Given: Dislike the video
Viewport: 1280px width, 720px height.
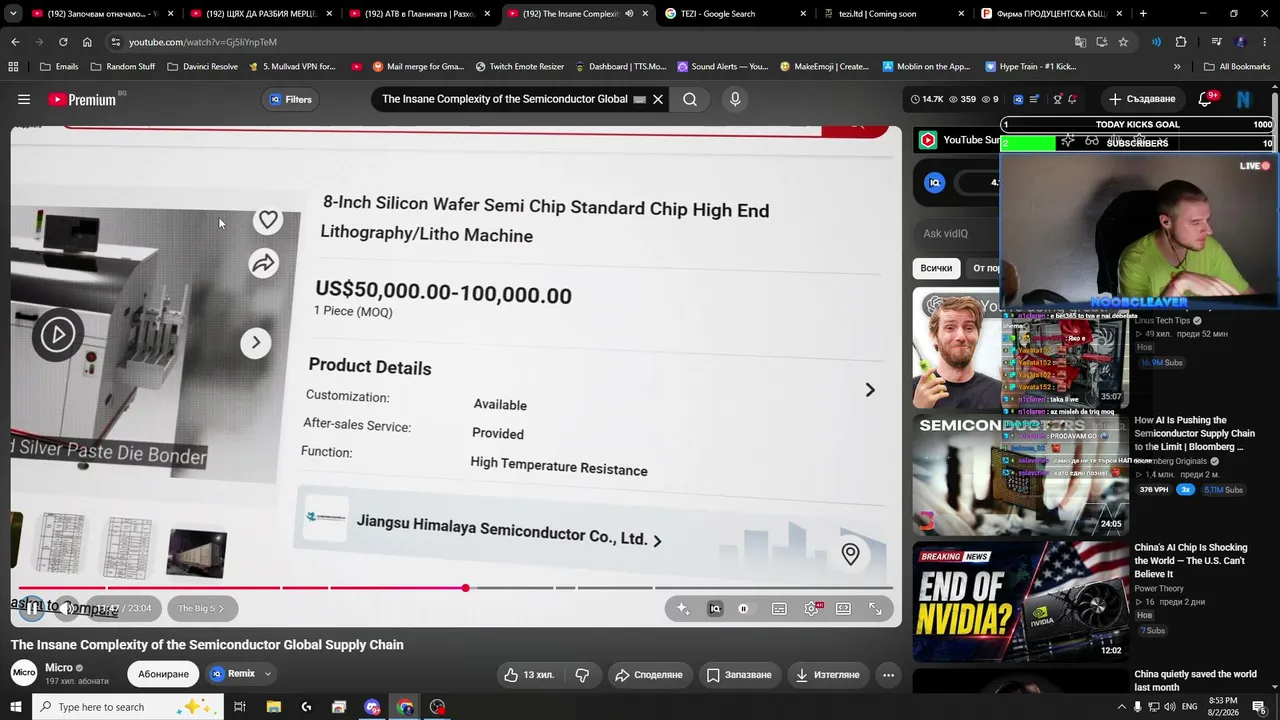Looking at the screenshot, I should 582,675.
